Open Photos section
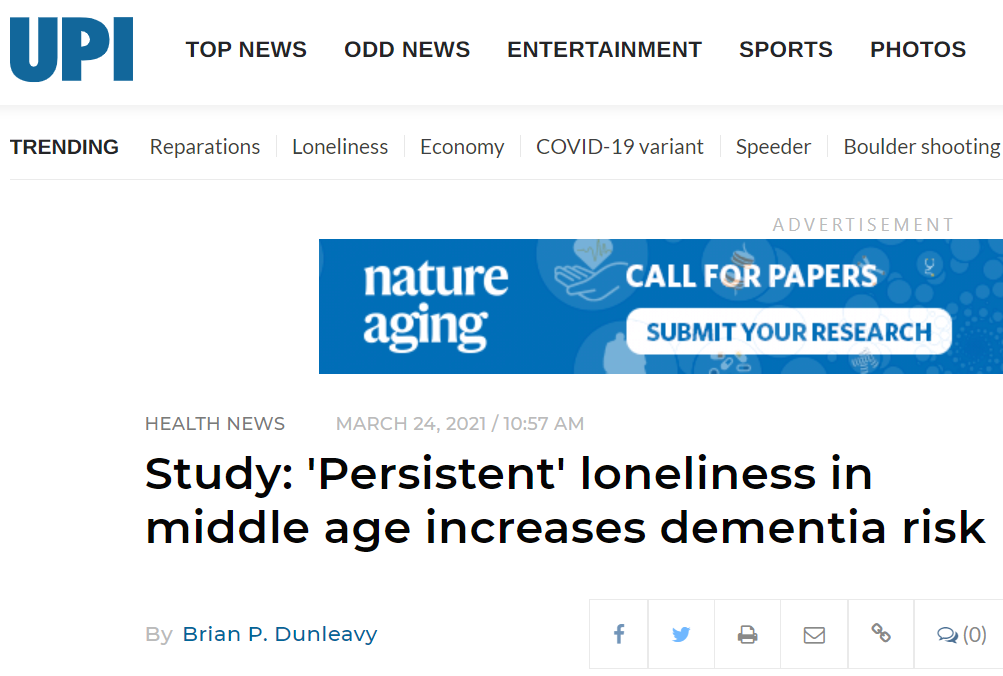 tap(918, 49)
